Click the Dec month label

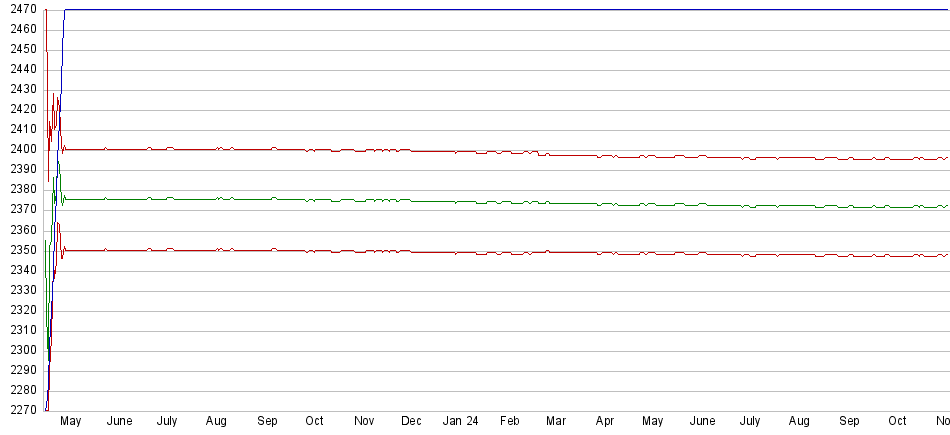(x=411, y=422)
